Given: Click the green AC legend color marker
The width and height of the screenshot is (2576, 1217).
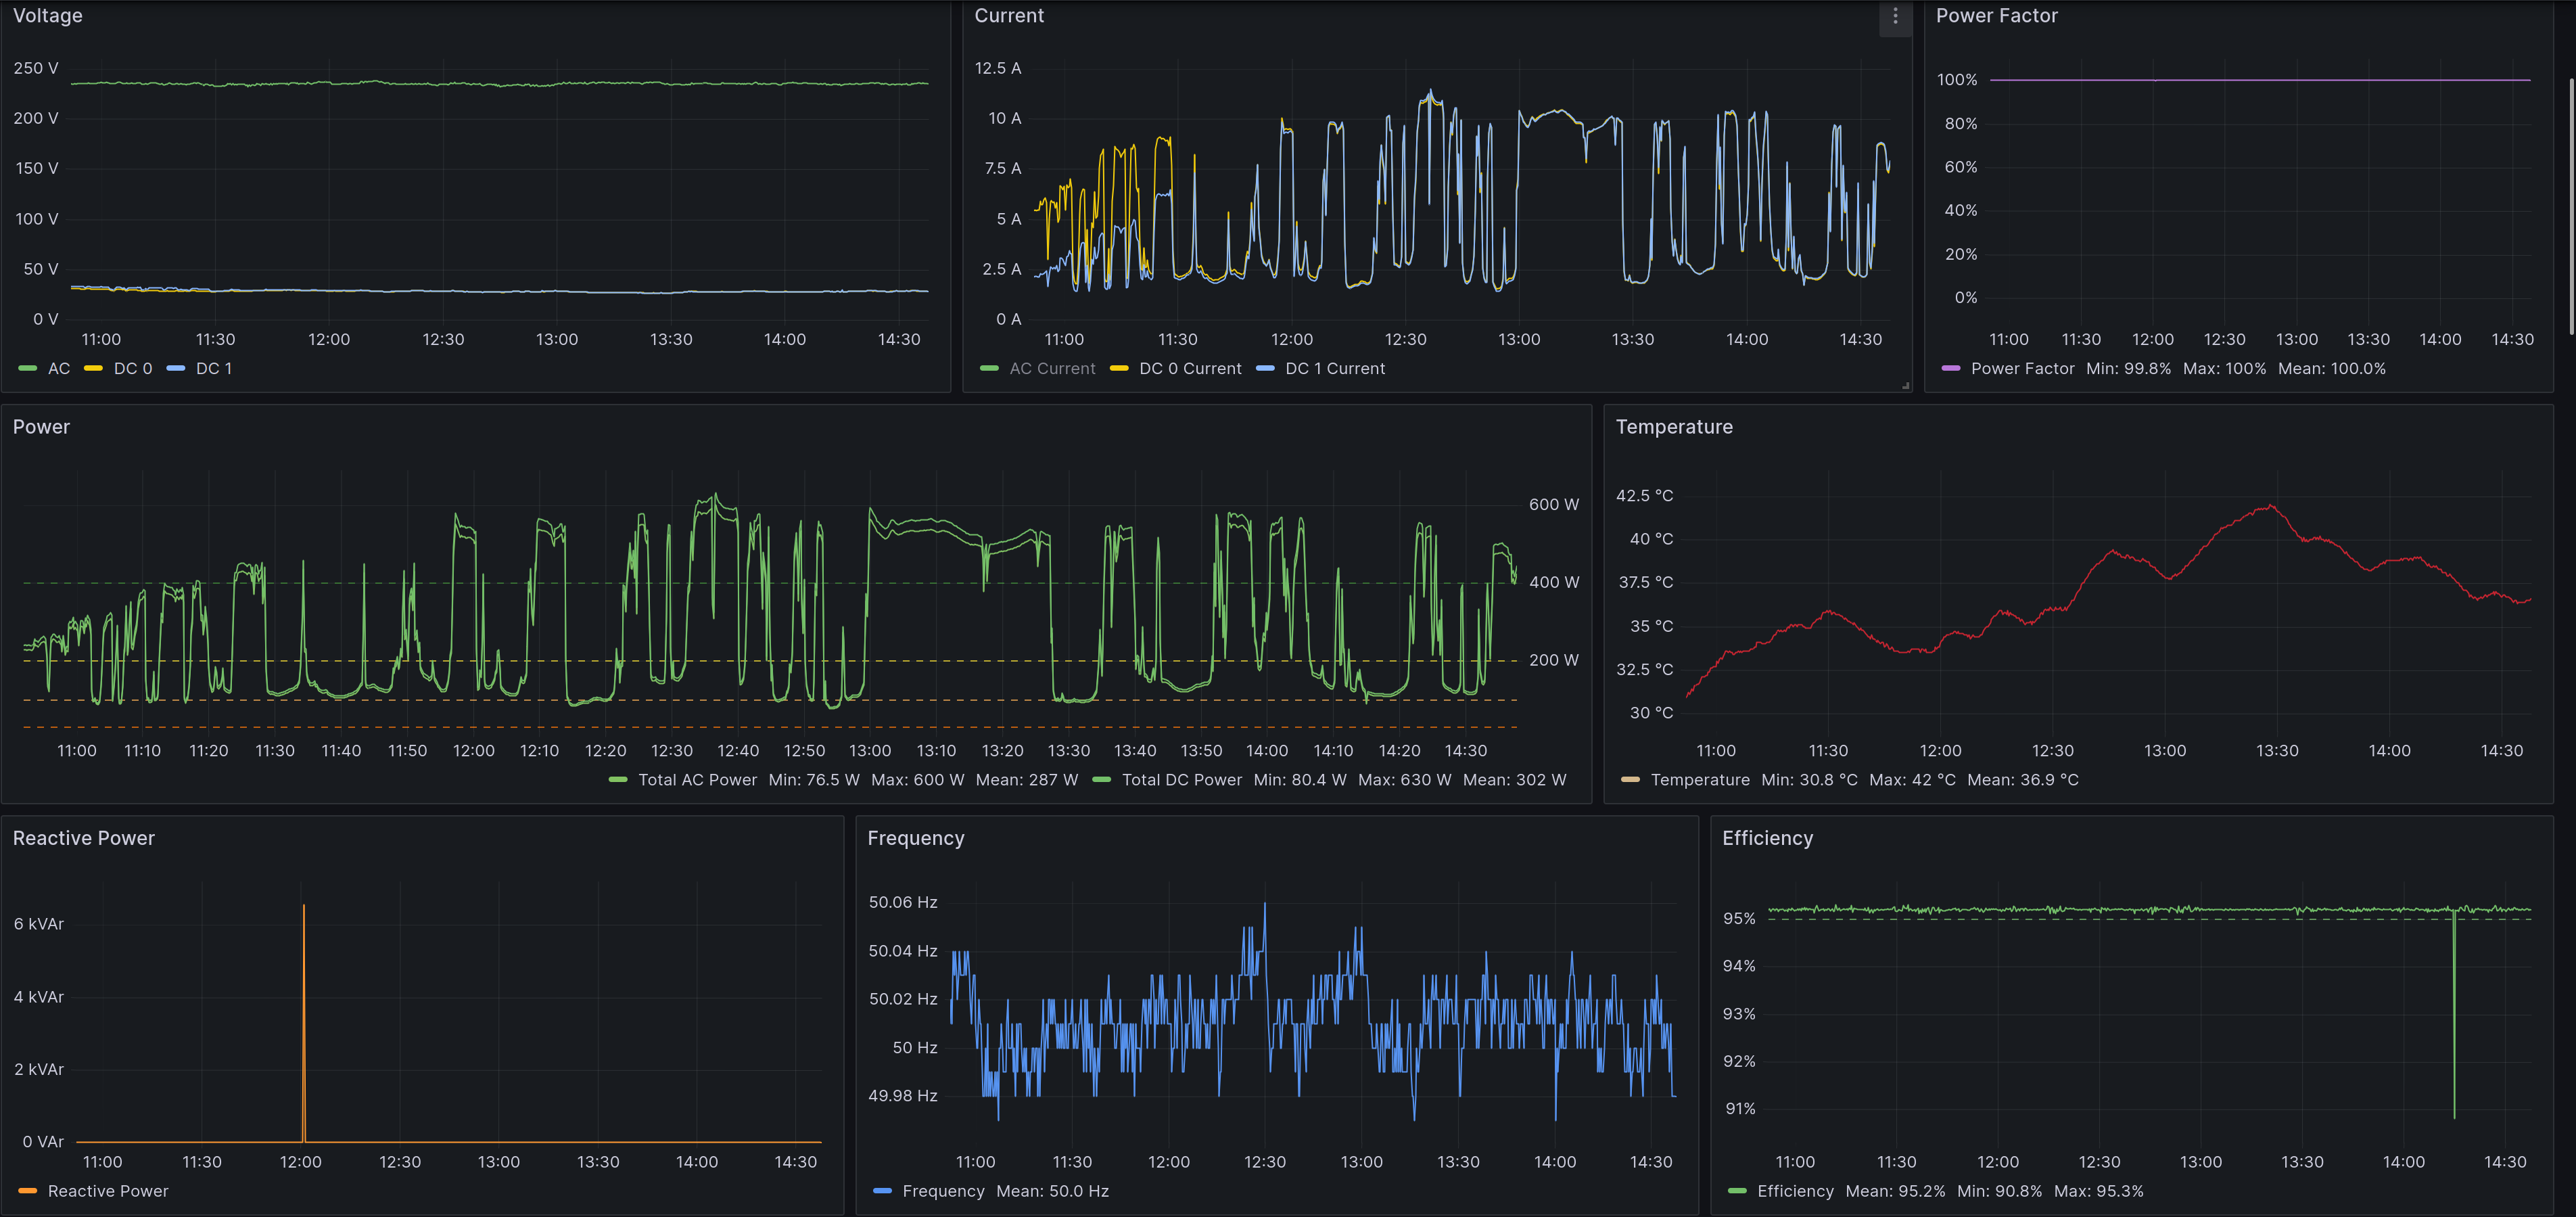Looking at the screenshot, I should (28, 369).
